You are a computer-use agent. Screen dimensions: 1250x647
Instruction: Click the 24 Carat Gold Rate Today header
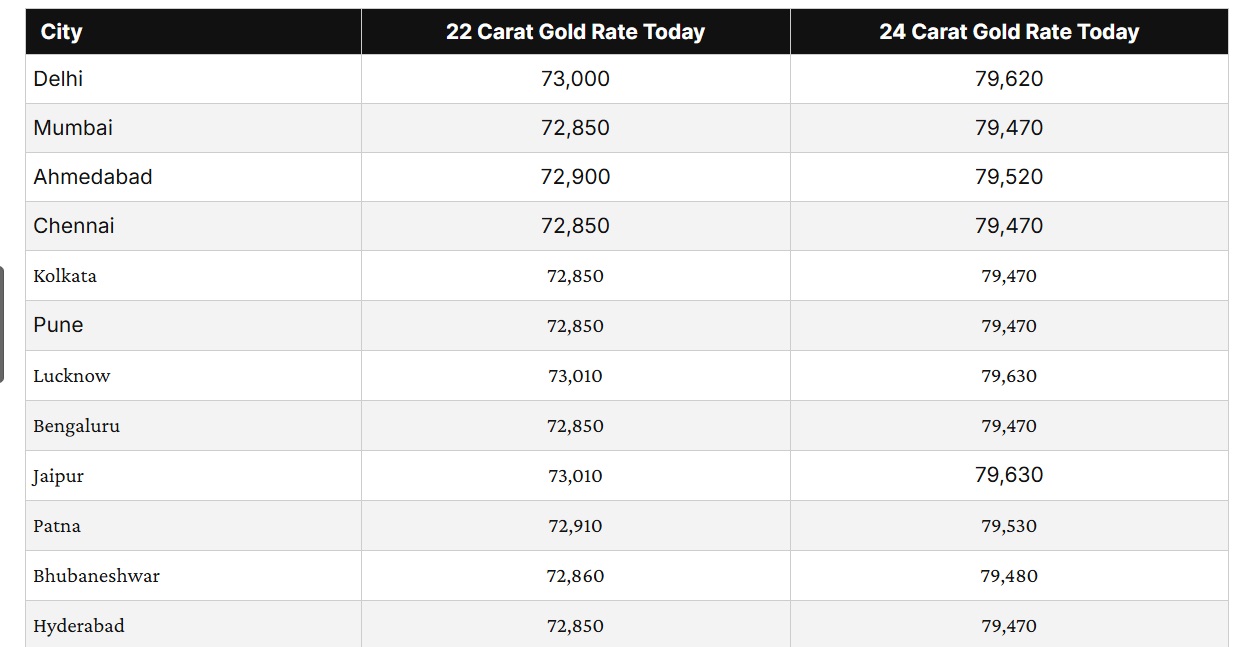(1009, 32)
